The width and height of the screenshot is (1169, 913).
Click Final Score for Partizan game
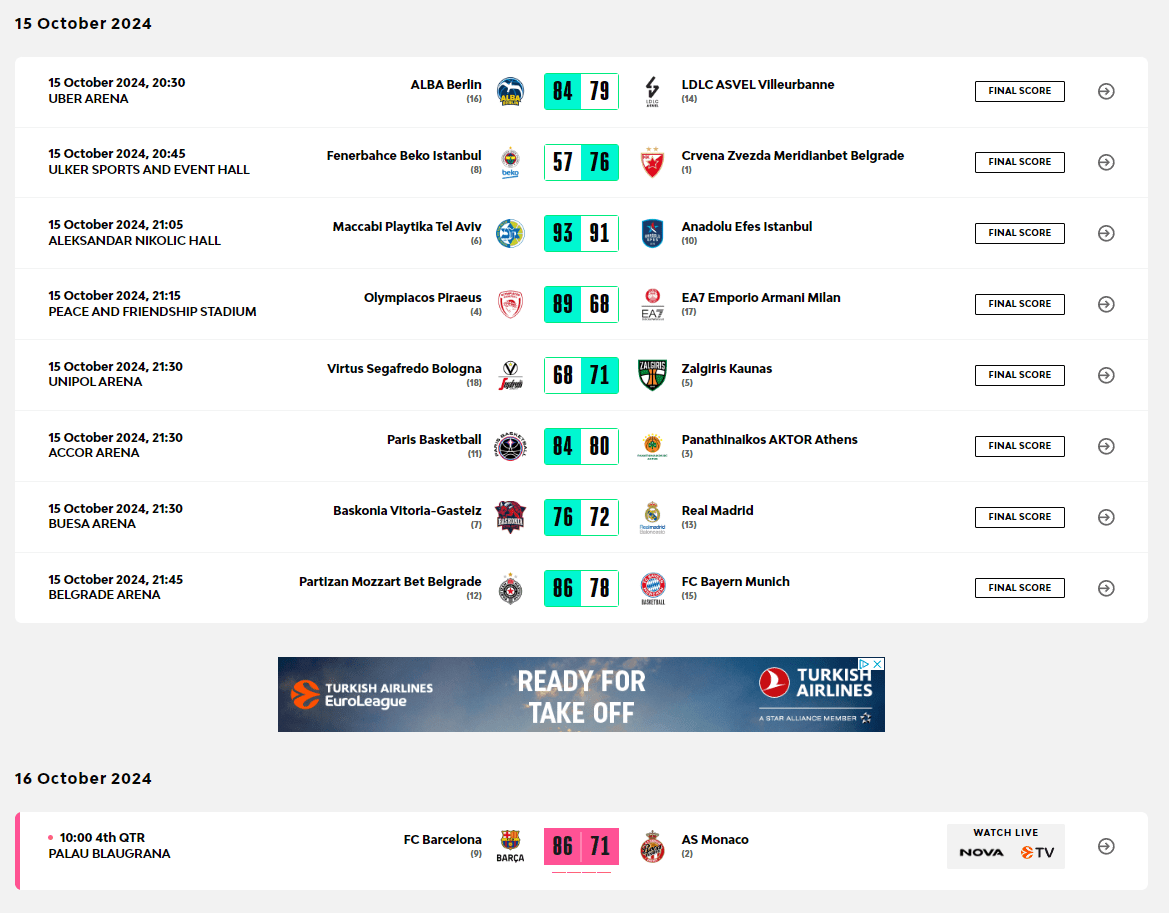coord(1019,588)
